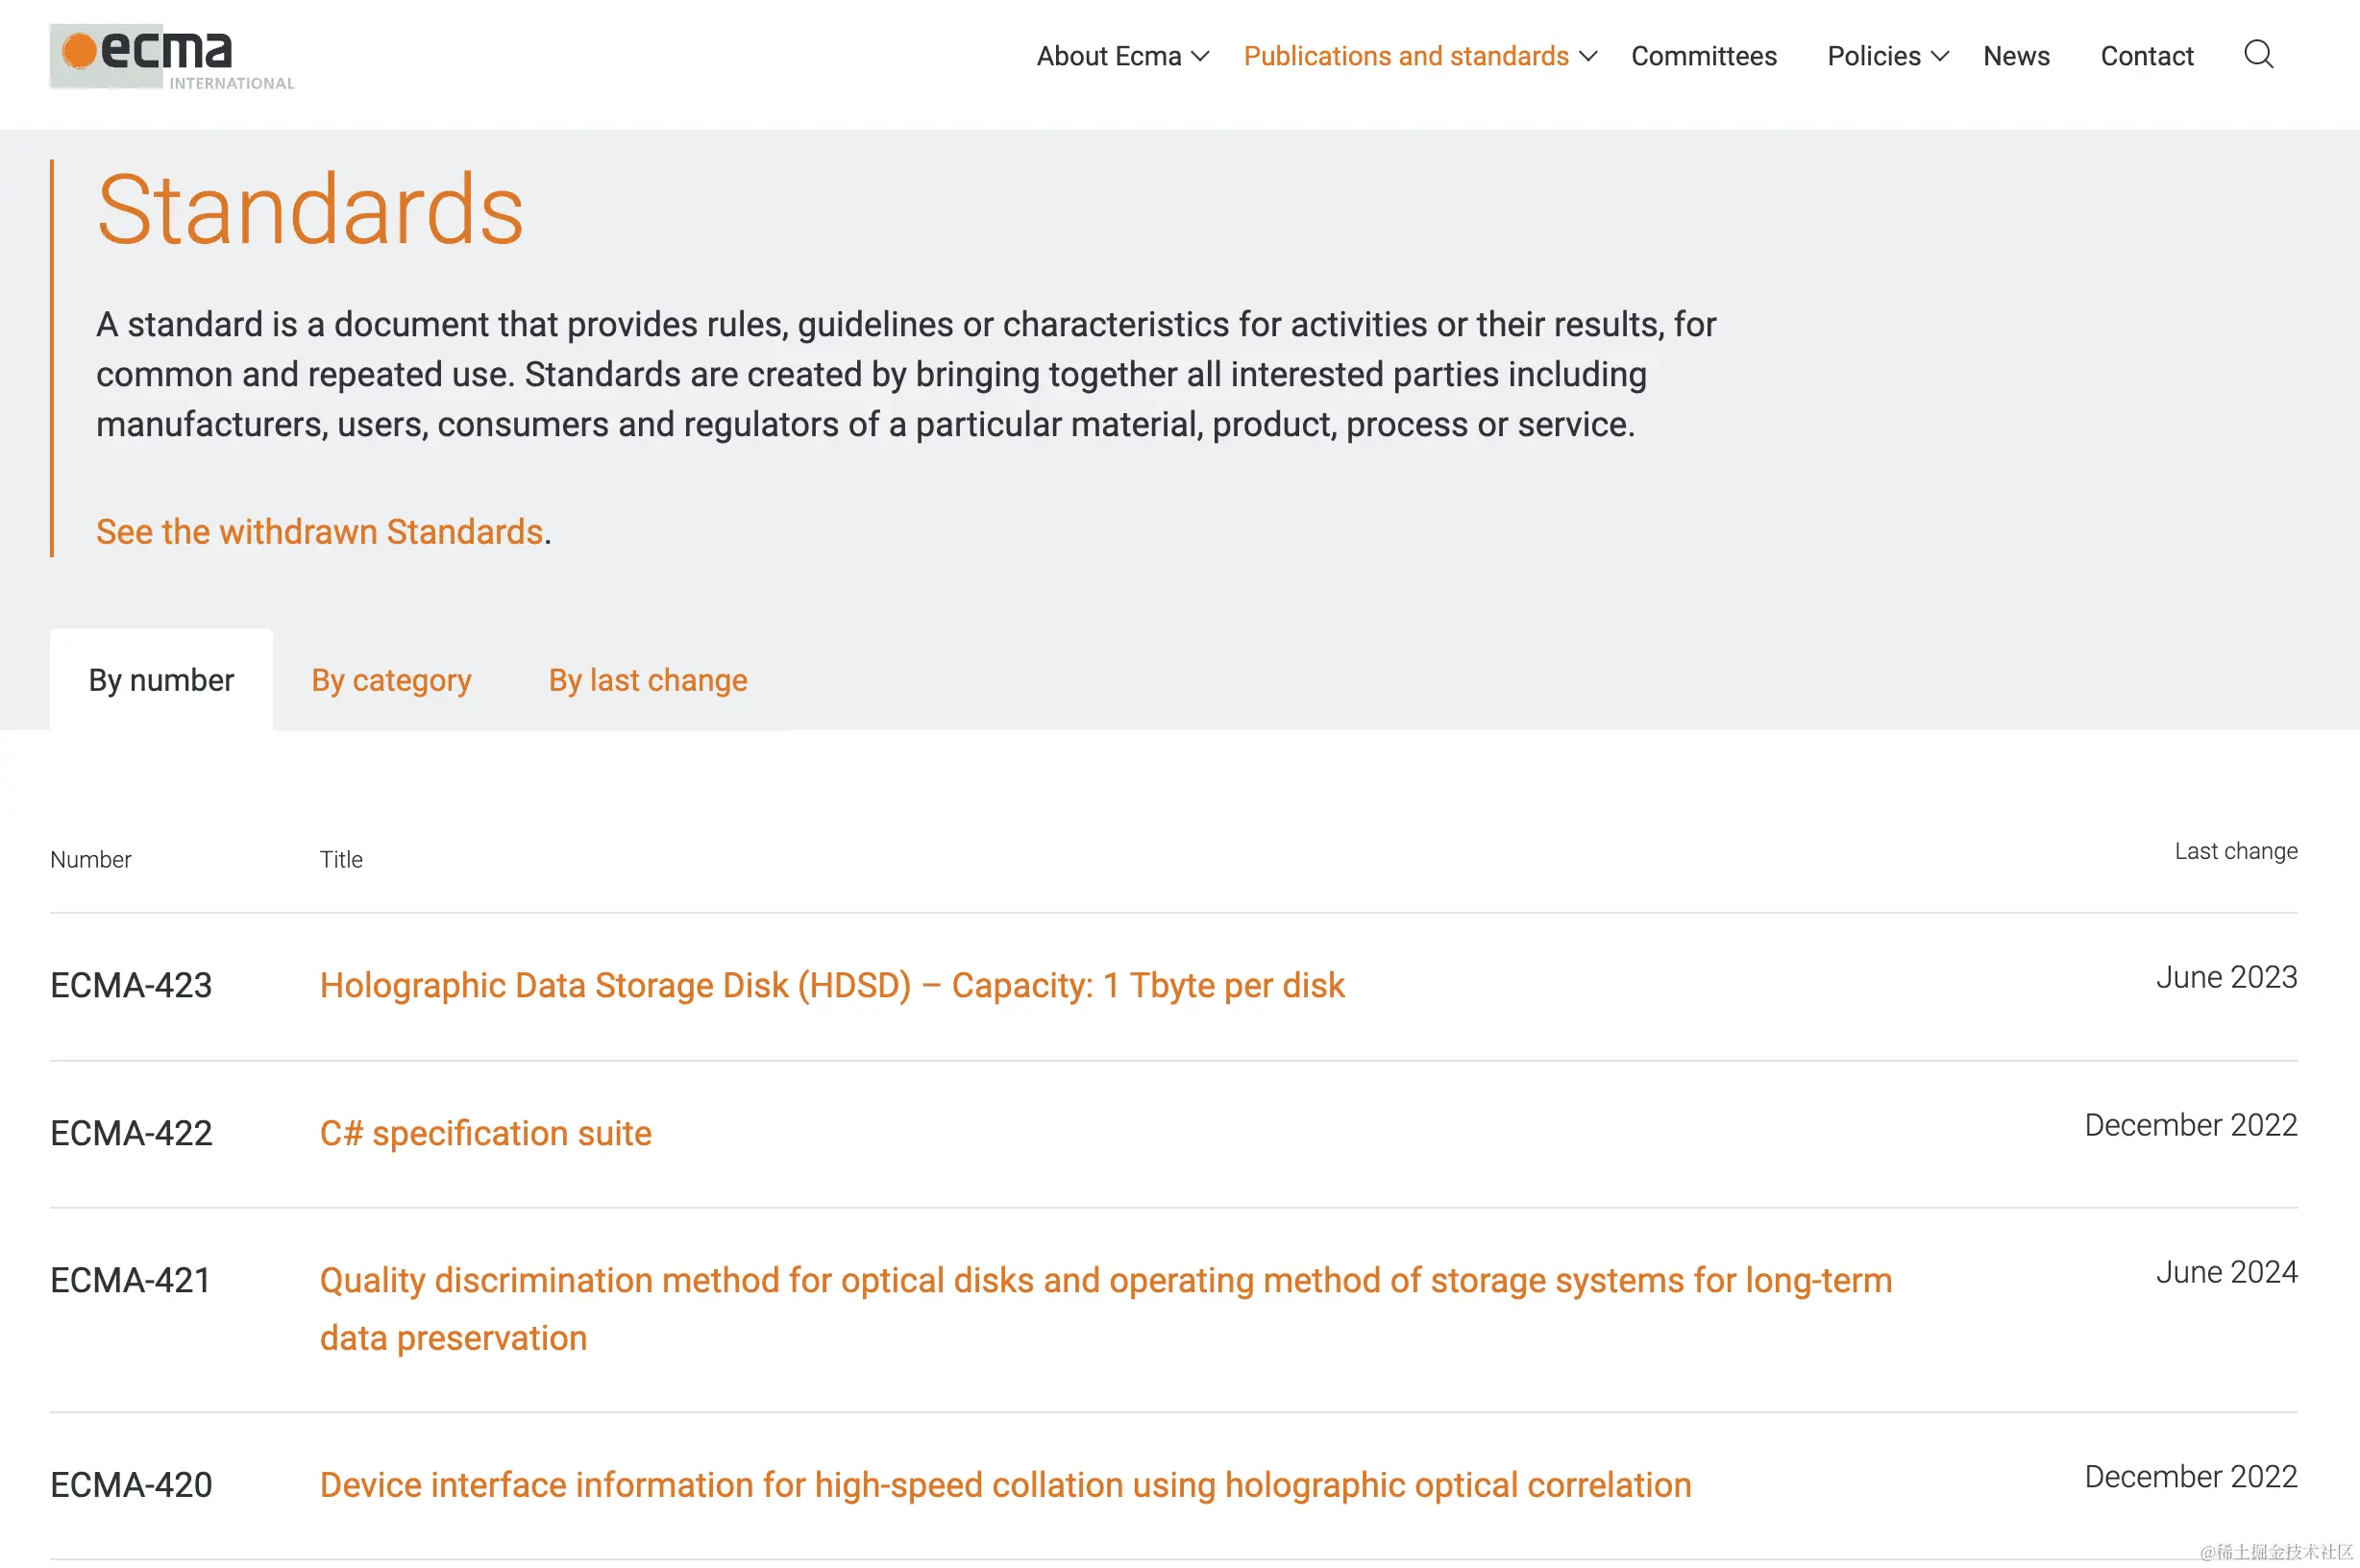Click the December 2022 date for ECMA-420
Viewport: 2360px width, 1568px height.
(x=2190, y=1477)
